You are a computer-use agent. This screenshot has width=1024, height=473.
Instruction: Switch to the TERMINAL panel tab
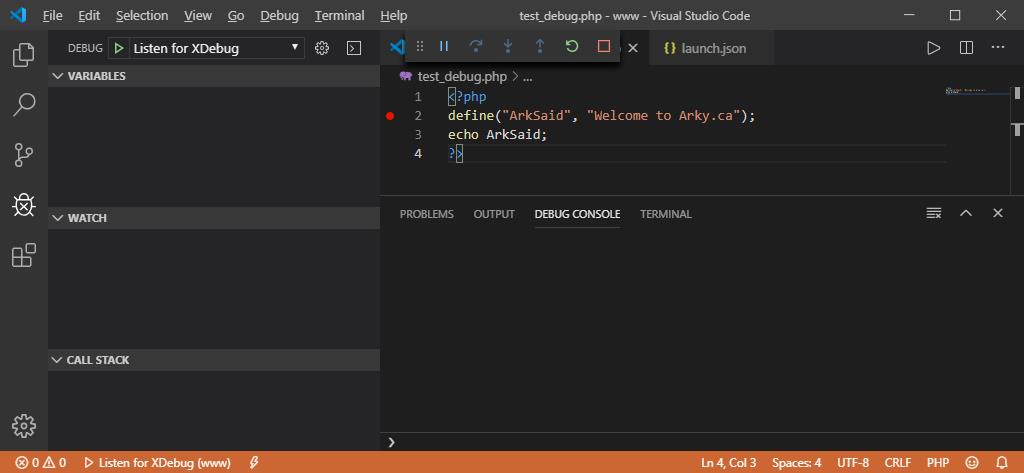(x=665, y=214)
